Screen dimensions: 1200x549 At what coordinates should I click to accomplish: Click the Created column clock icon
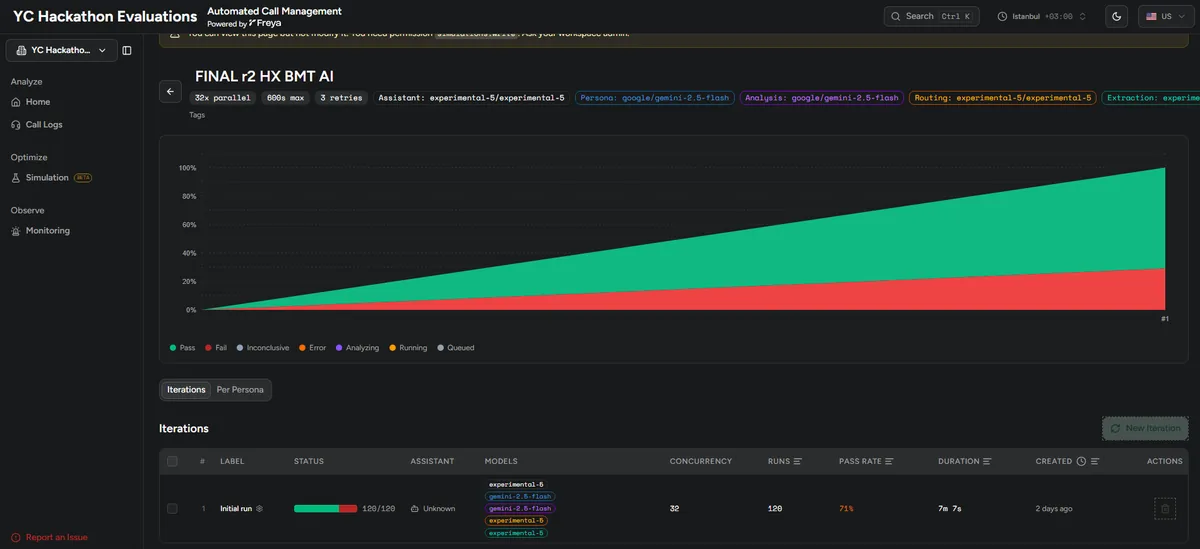pos(1081,461)
